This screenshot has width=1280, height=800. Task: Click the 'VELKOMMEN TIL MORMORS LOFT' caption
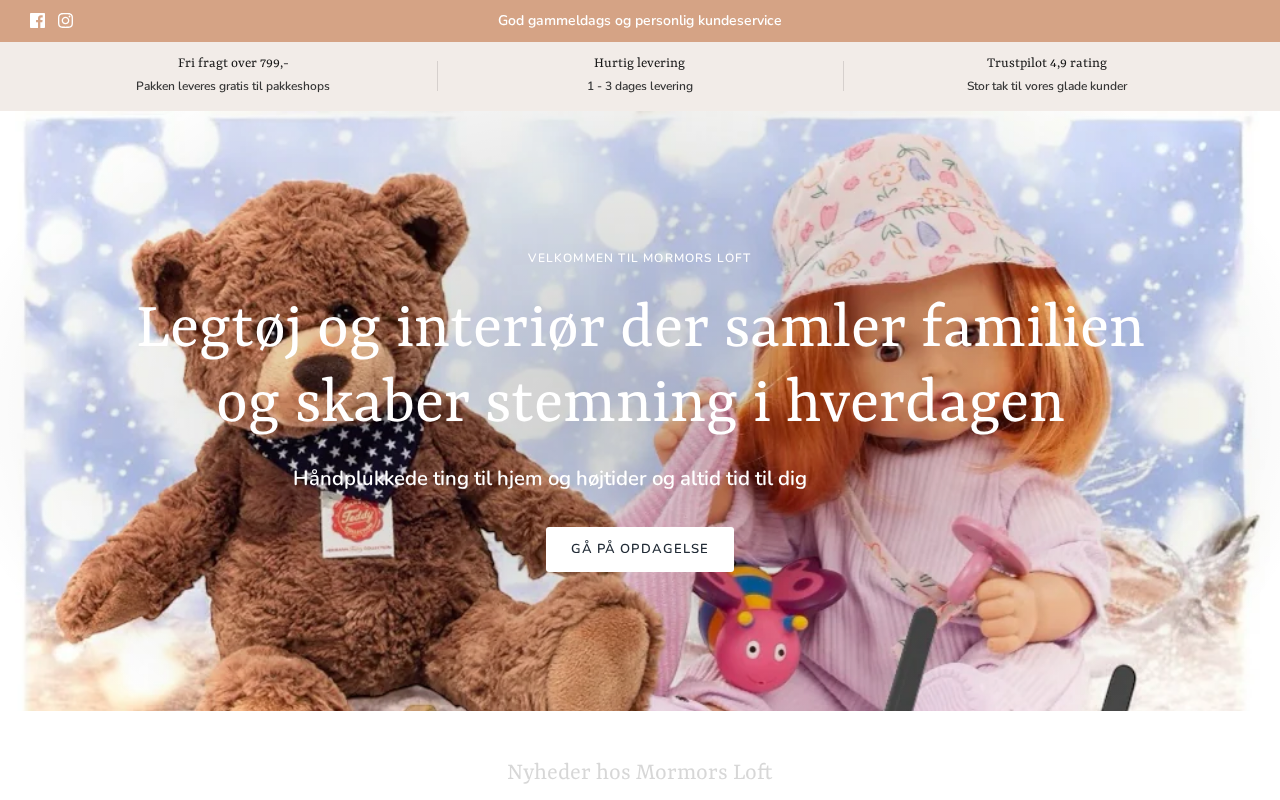click(640, 258)
